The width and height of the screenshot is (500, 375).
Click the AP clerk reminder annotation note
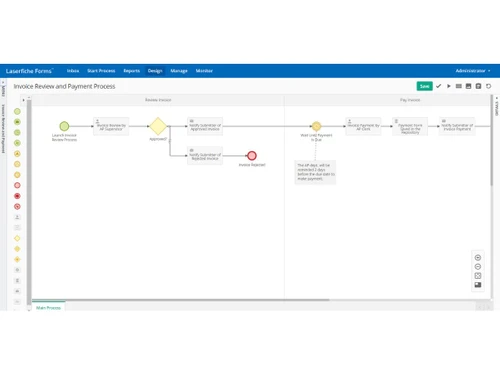tap(315, 172)
